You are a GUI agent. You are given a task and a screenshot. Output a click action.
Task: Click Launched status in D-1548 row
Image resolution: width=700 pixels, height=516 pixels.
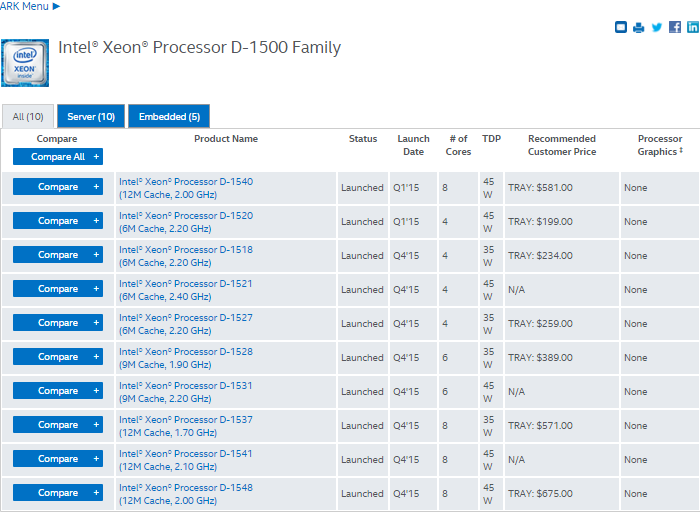coord(362,494)
